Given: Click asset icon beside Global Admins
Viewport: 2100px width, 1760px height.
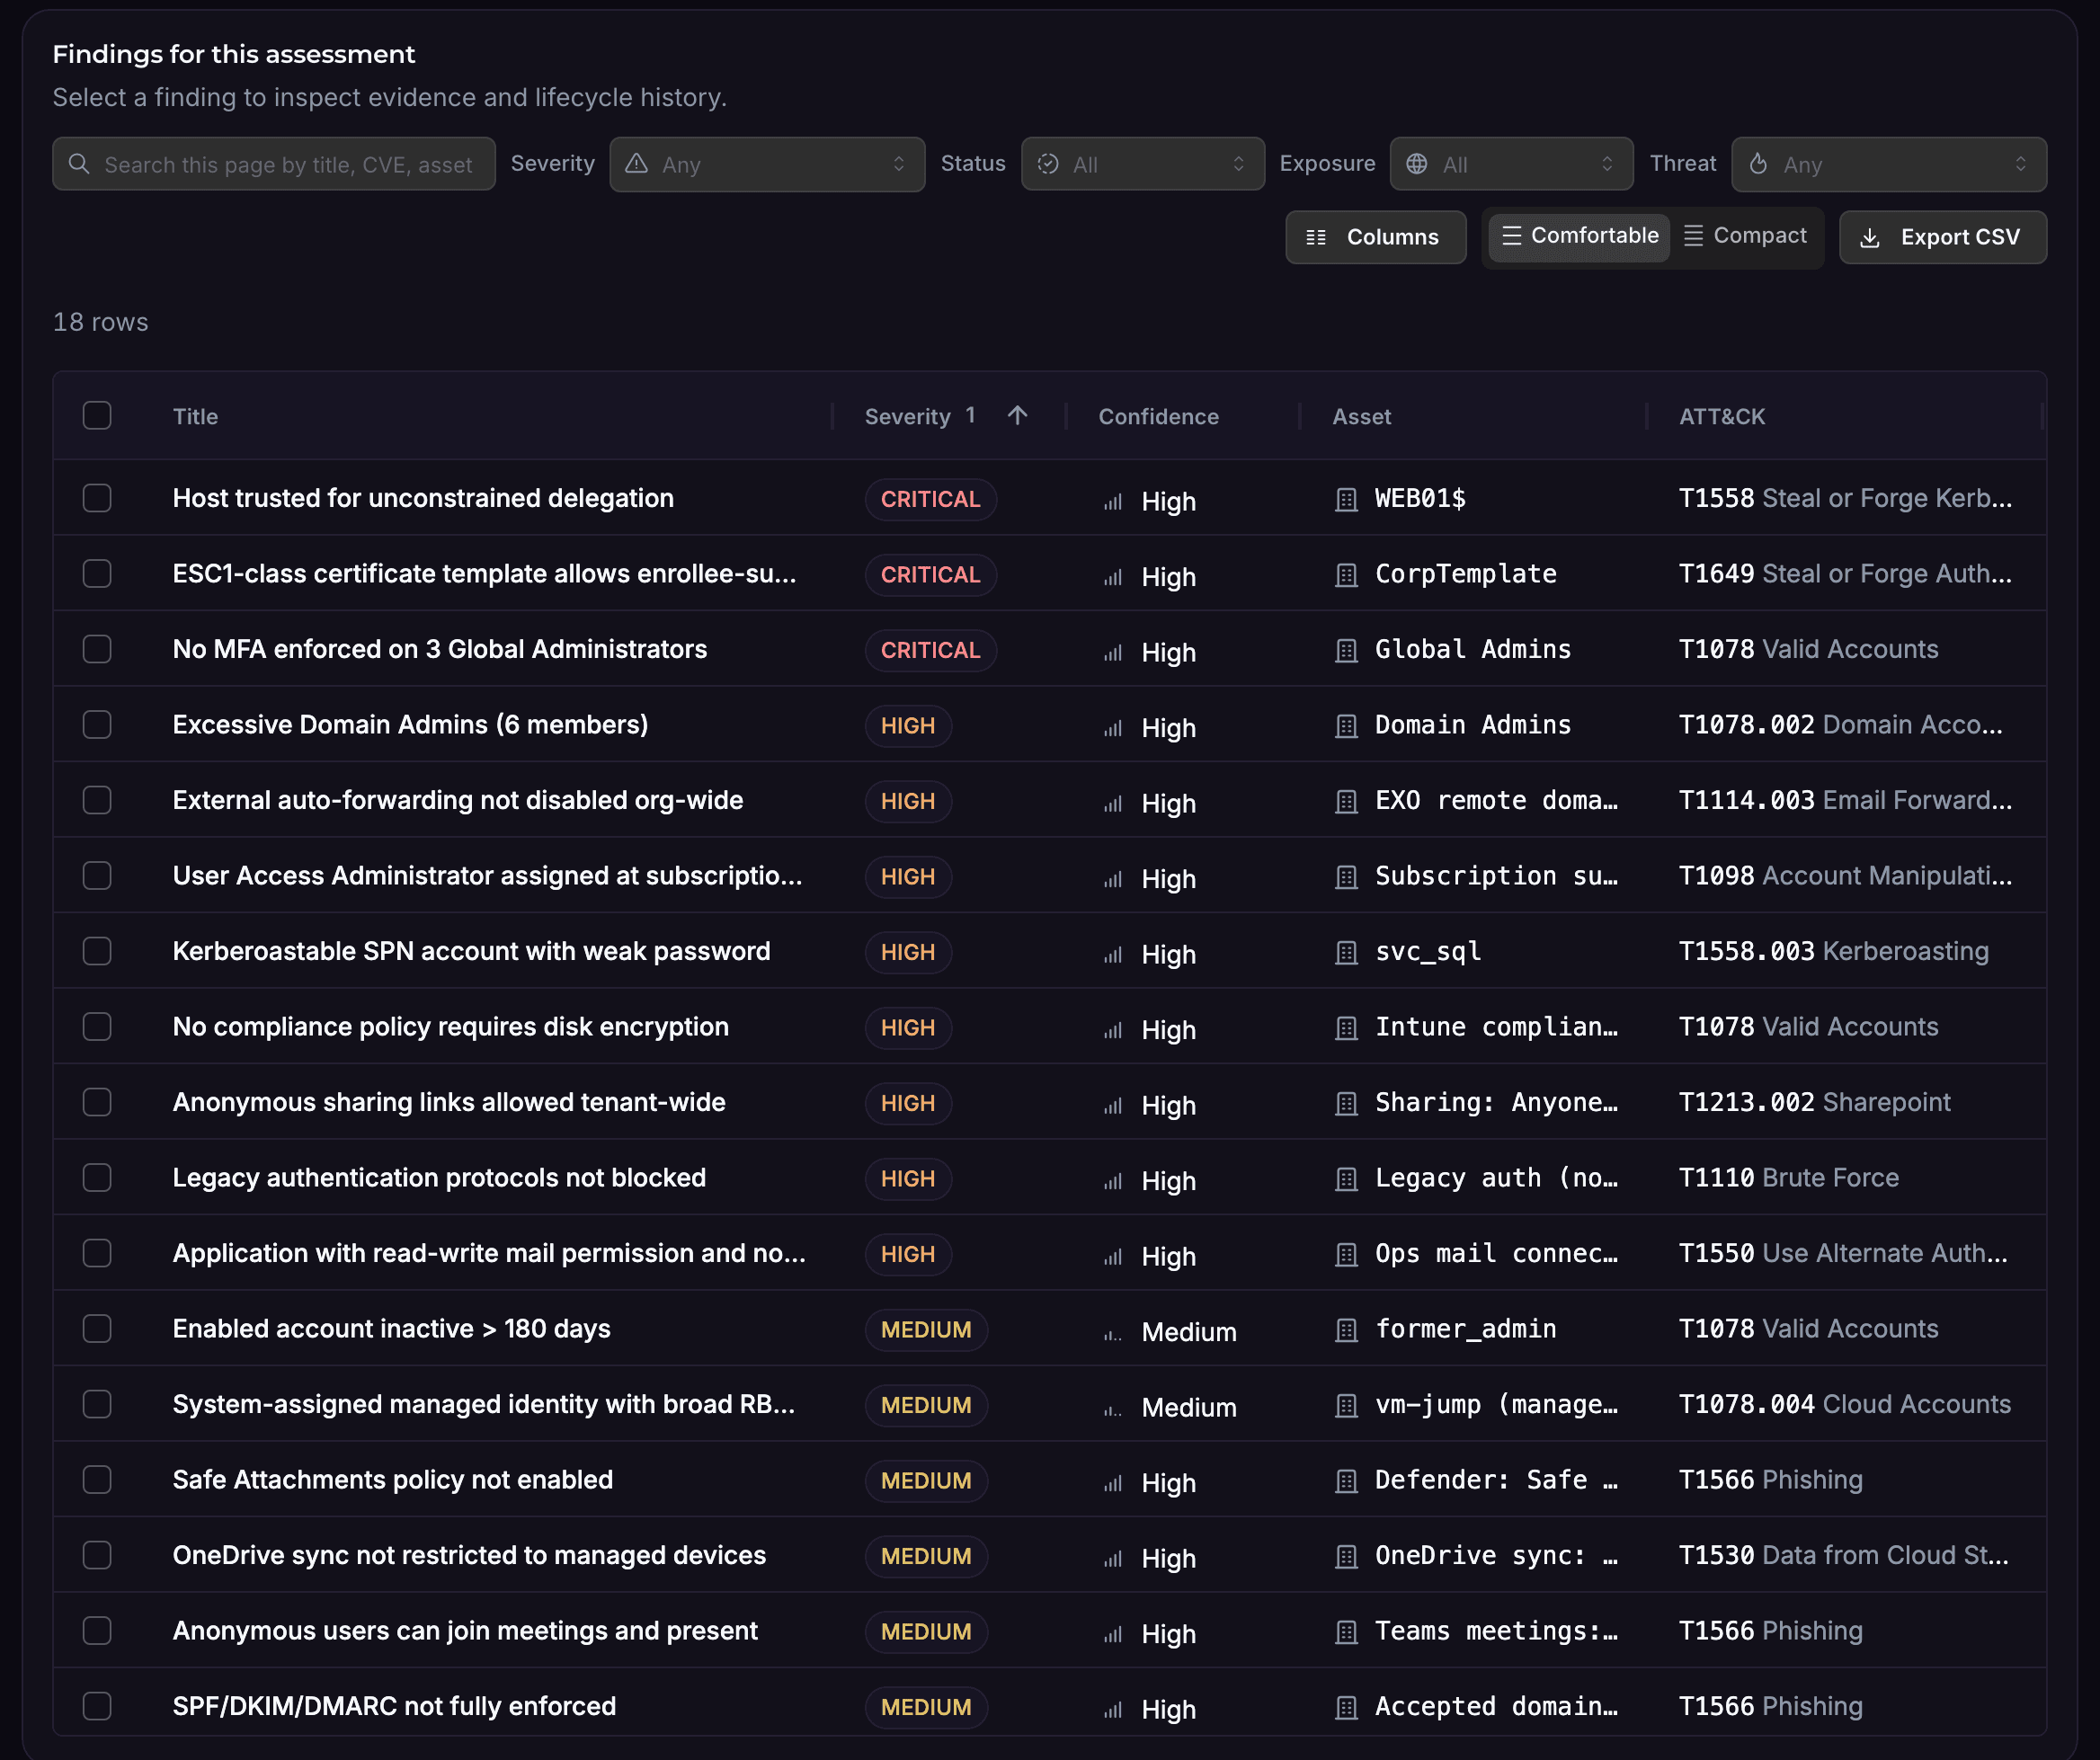Looking at the screenshot, I should pyautogui.click(x=1346, y=650).
